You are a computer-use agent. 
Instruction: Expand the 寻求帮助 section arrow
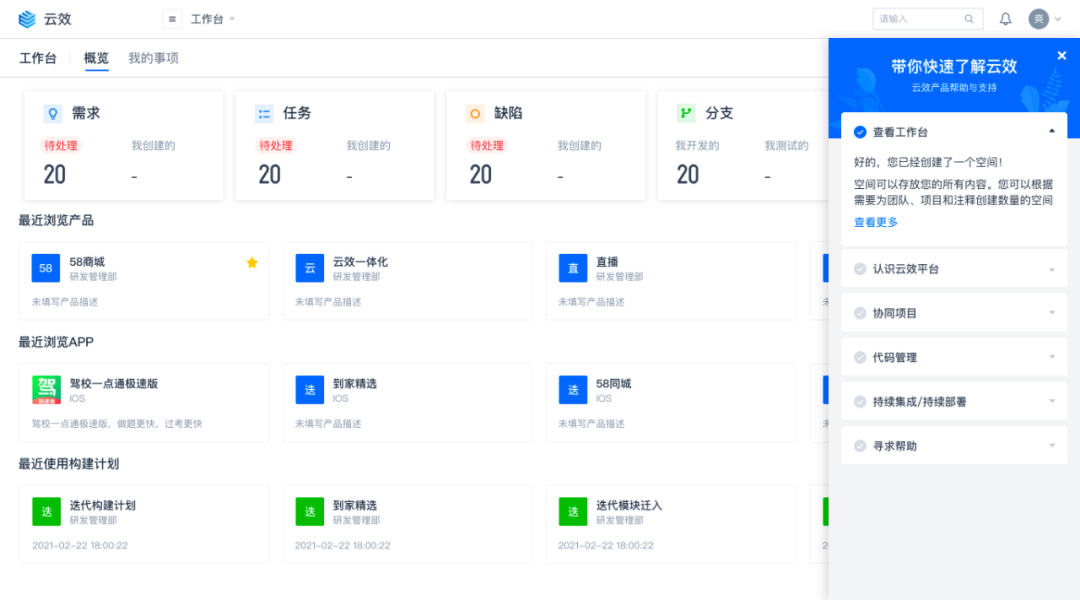(1052, 446)
